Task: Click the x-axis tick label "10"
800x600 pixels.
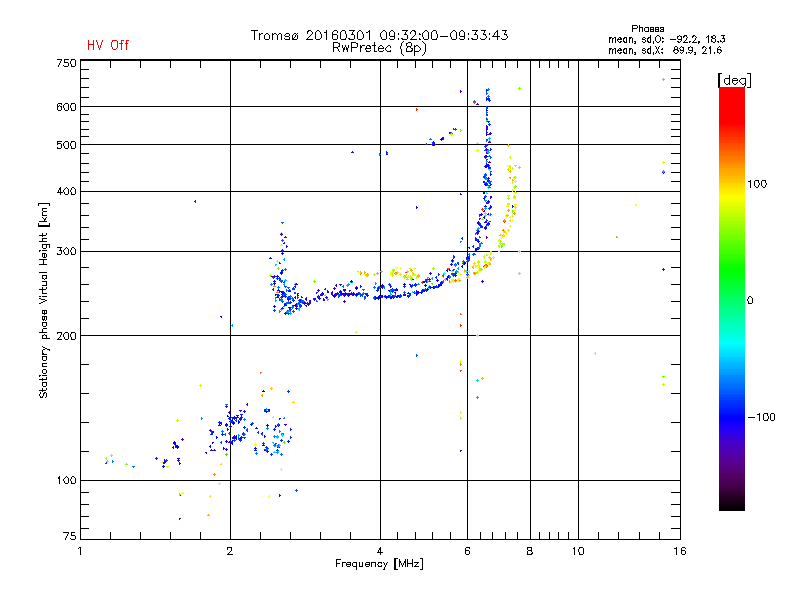Action: pos(578,551)
